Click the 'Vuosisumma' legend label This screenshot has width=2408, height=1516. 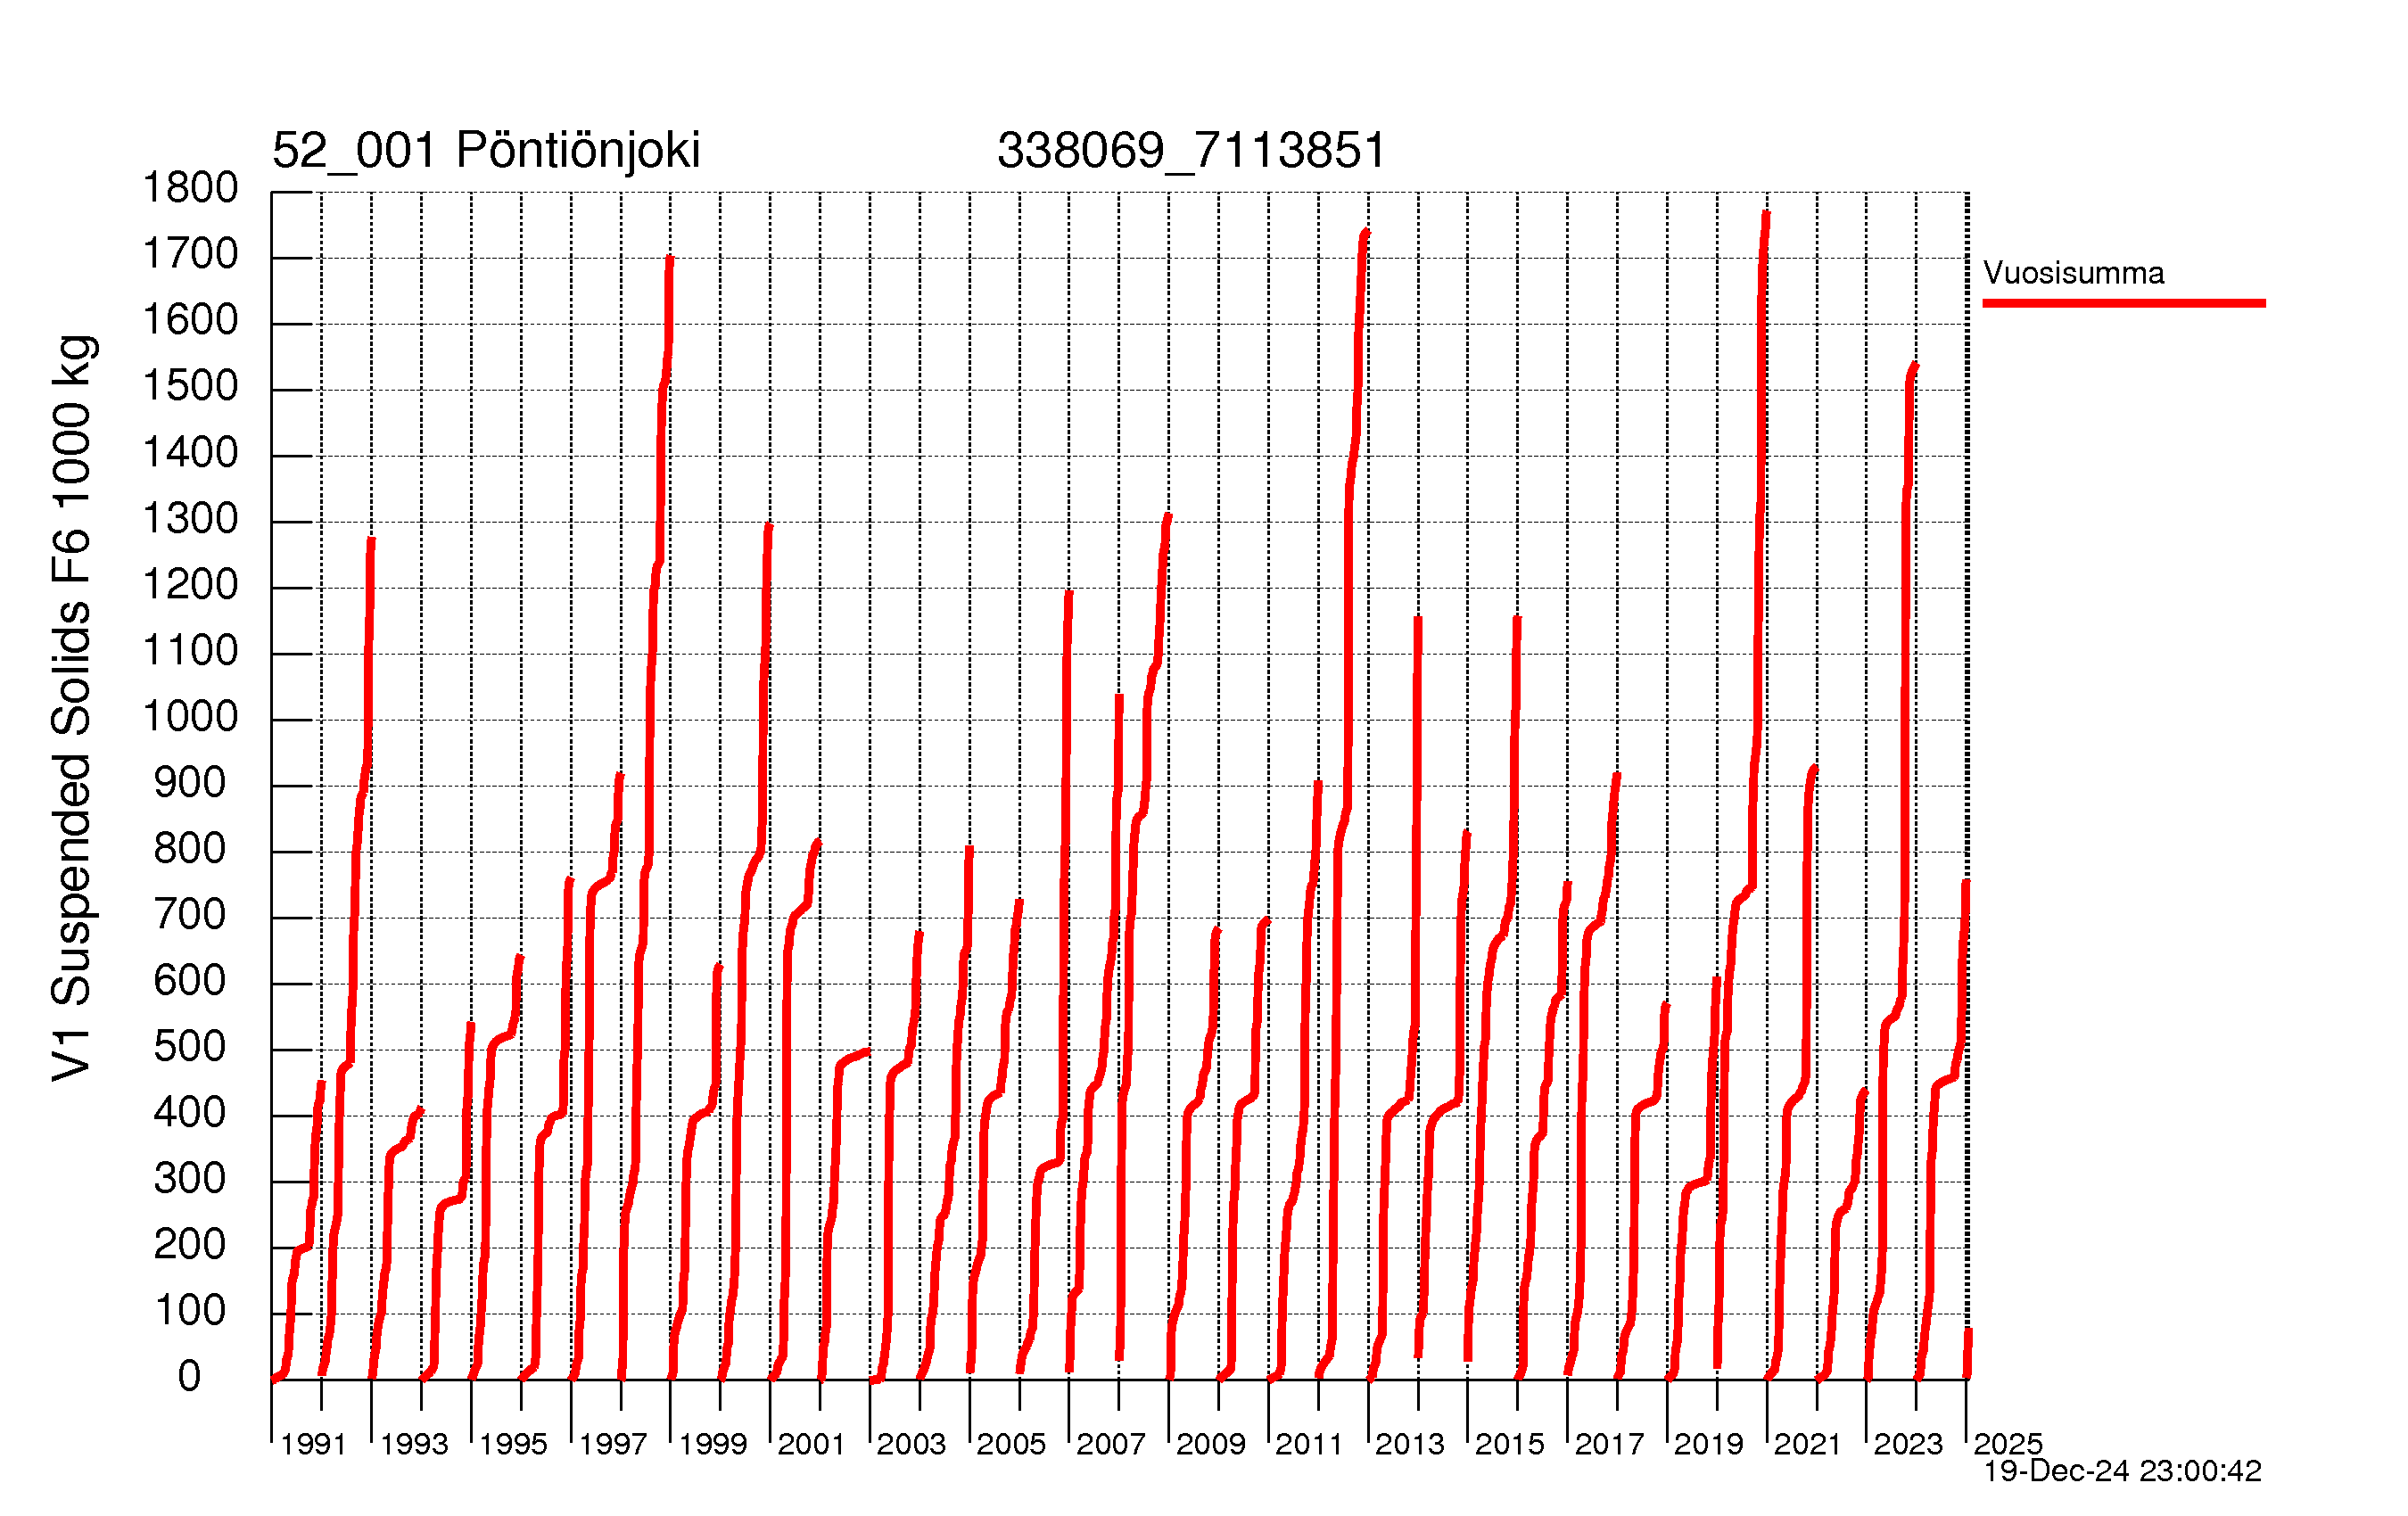click(x=2073, y=273)
